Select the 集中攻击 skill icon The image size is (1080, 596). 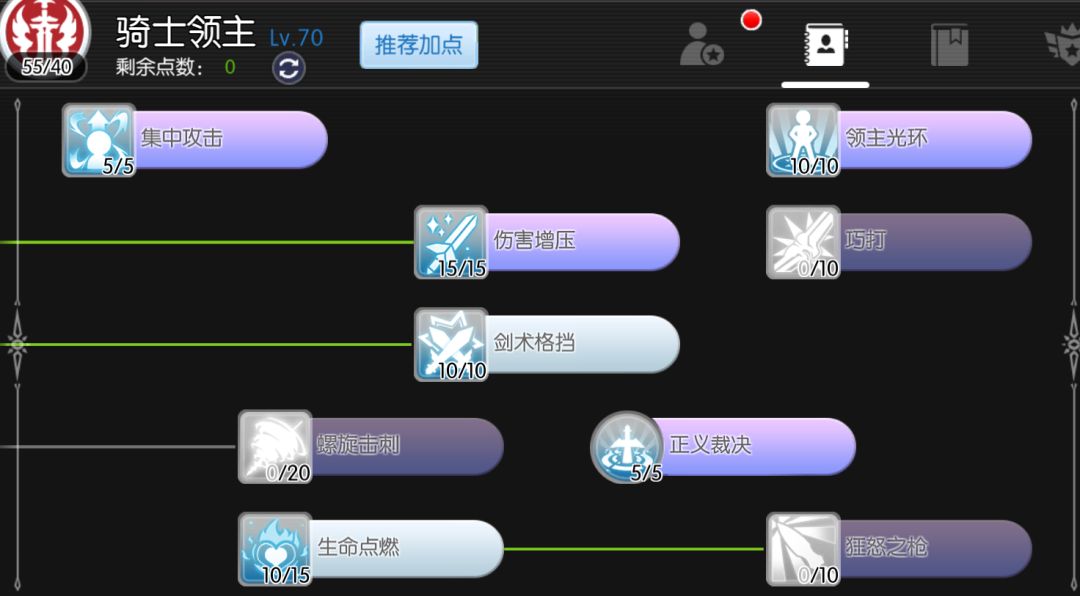(99, 140)
